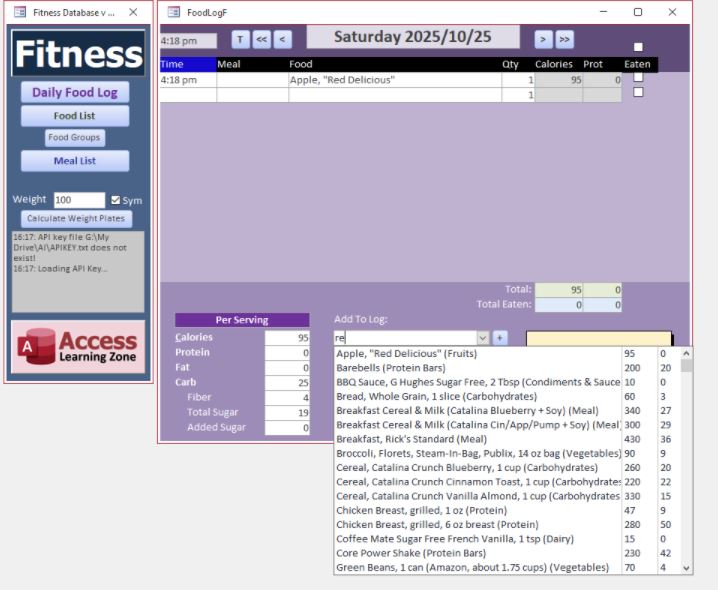Image resolution: width=718 pixels, height=590 pixels.
Task: Click the Access Learning Zone logo
Action: pyautogui.click(x=78, y=346)
